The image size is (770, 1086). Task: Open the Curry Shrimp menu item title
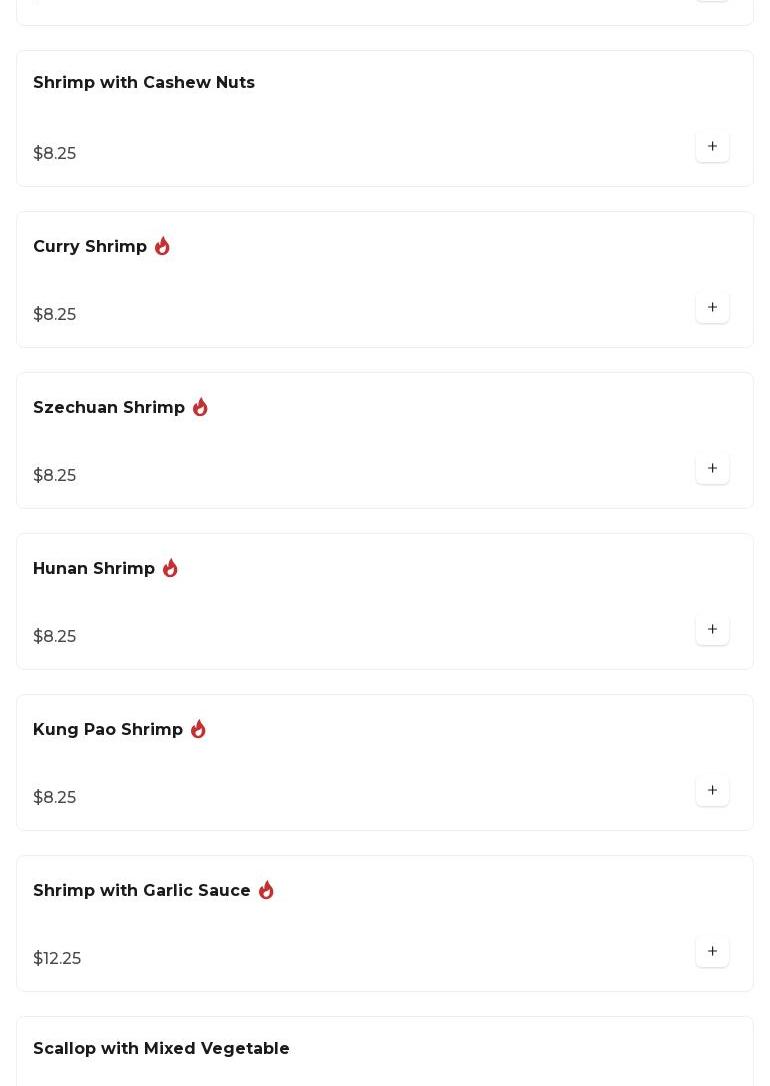pyautogui.click(x=90, y=247)
